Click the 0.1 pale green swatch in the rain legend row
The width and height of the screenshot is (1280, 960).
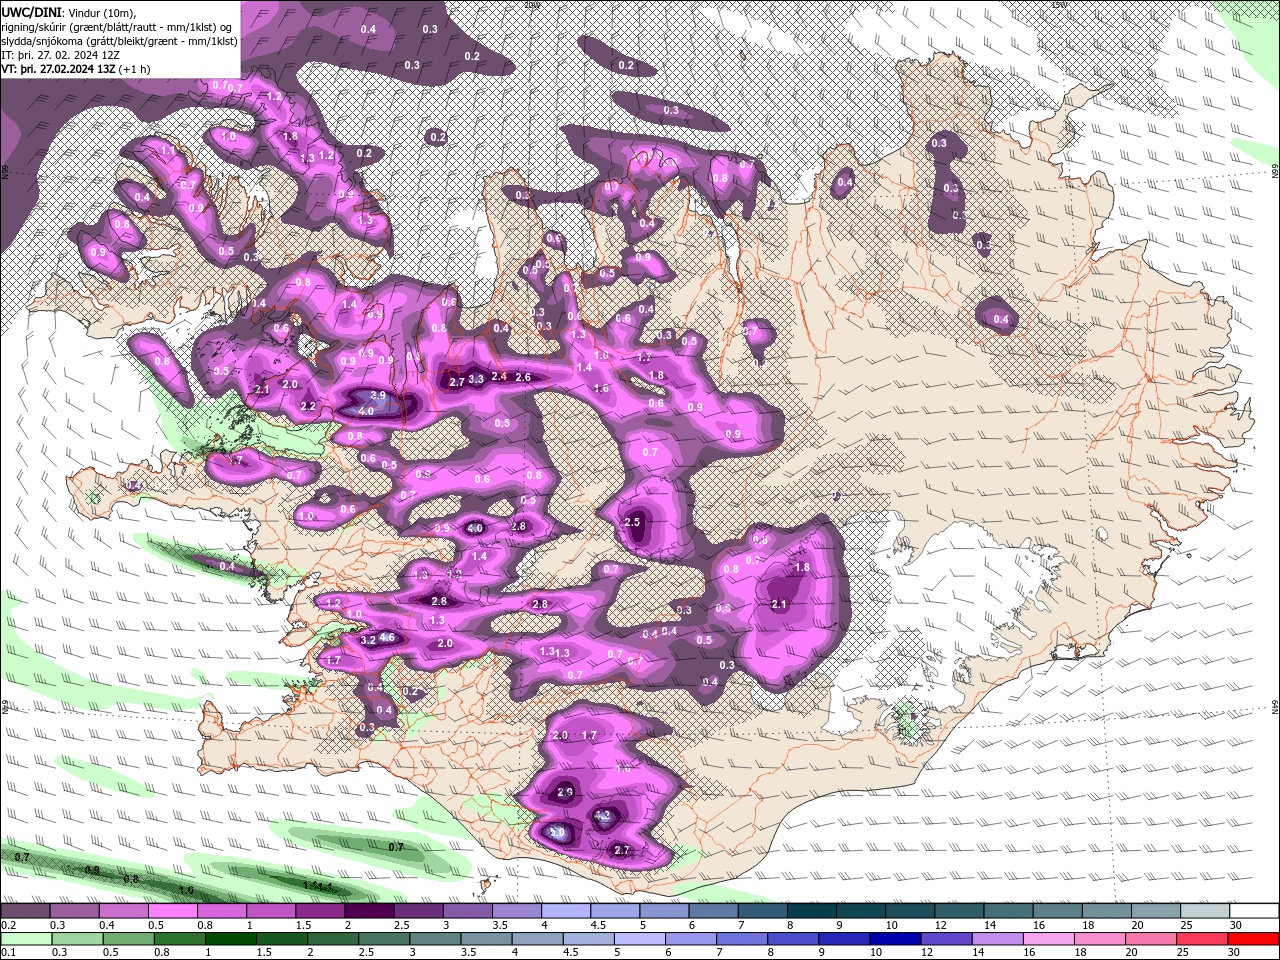coord(25,939)
